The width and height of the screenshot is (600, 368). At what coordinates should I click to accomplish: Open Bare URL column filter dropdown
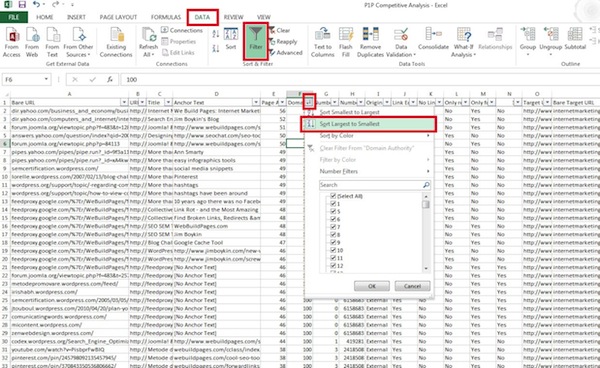[124, 103]
